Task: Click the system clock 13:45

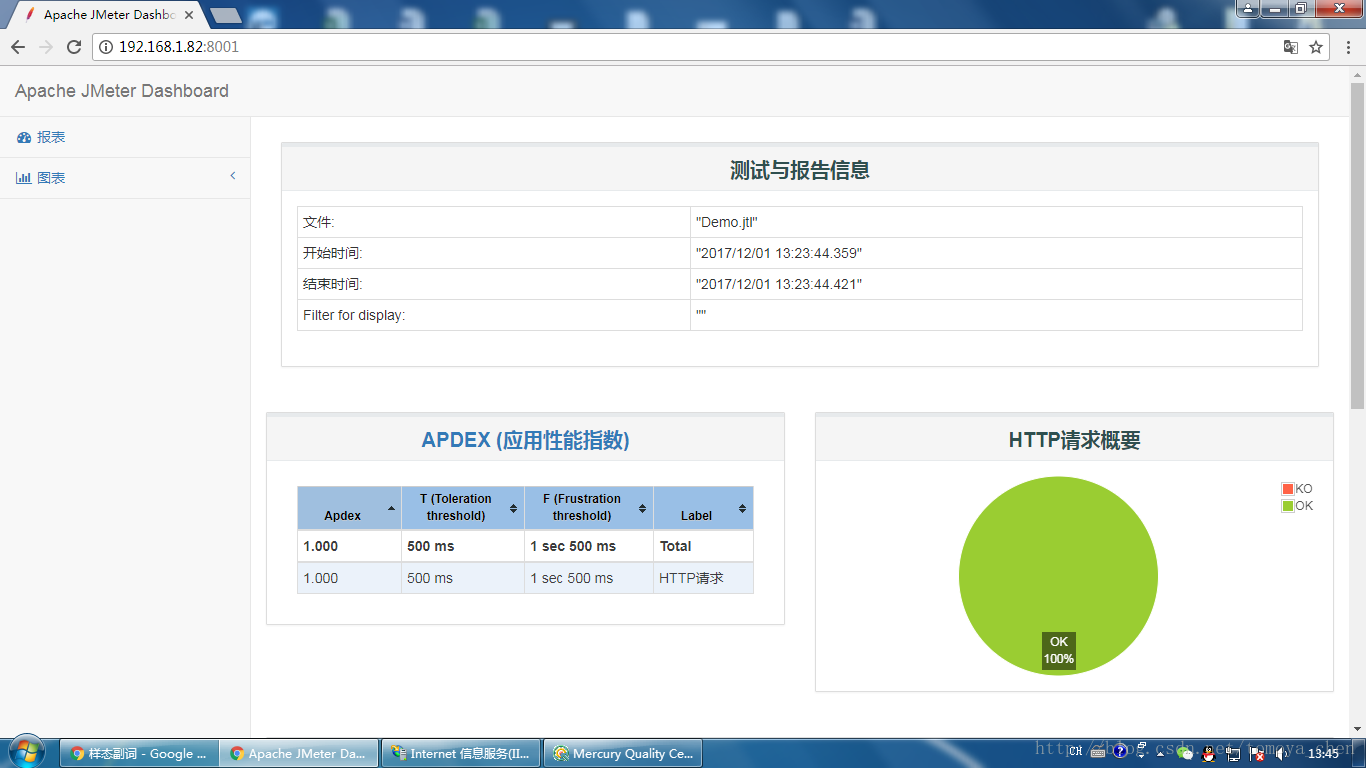Action: [x=1323, y=753]
